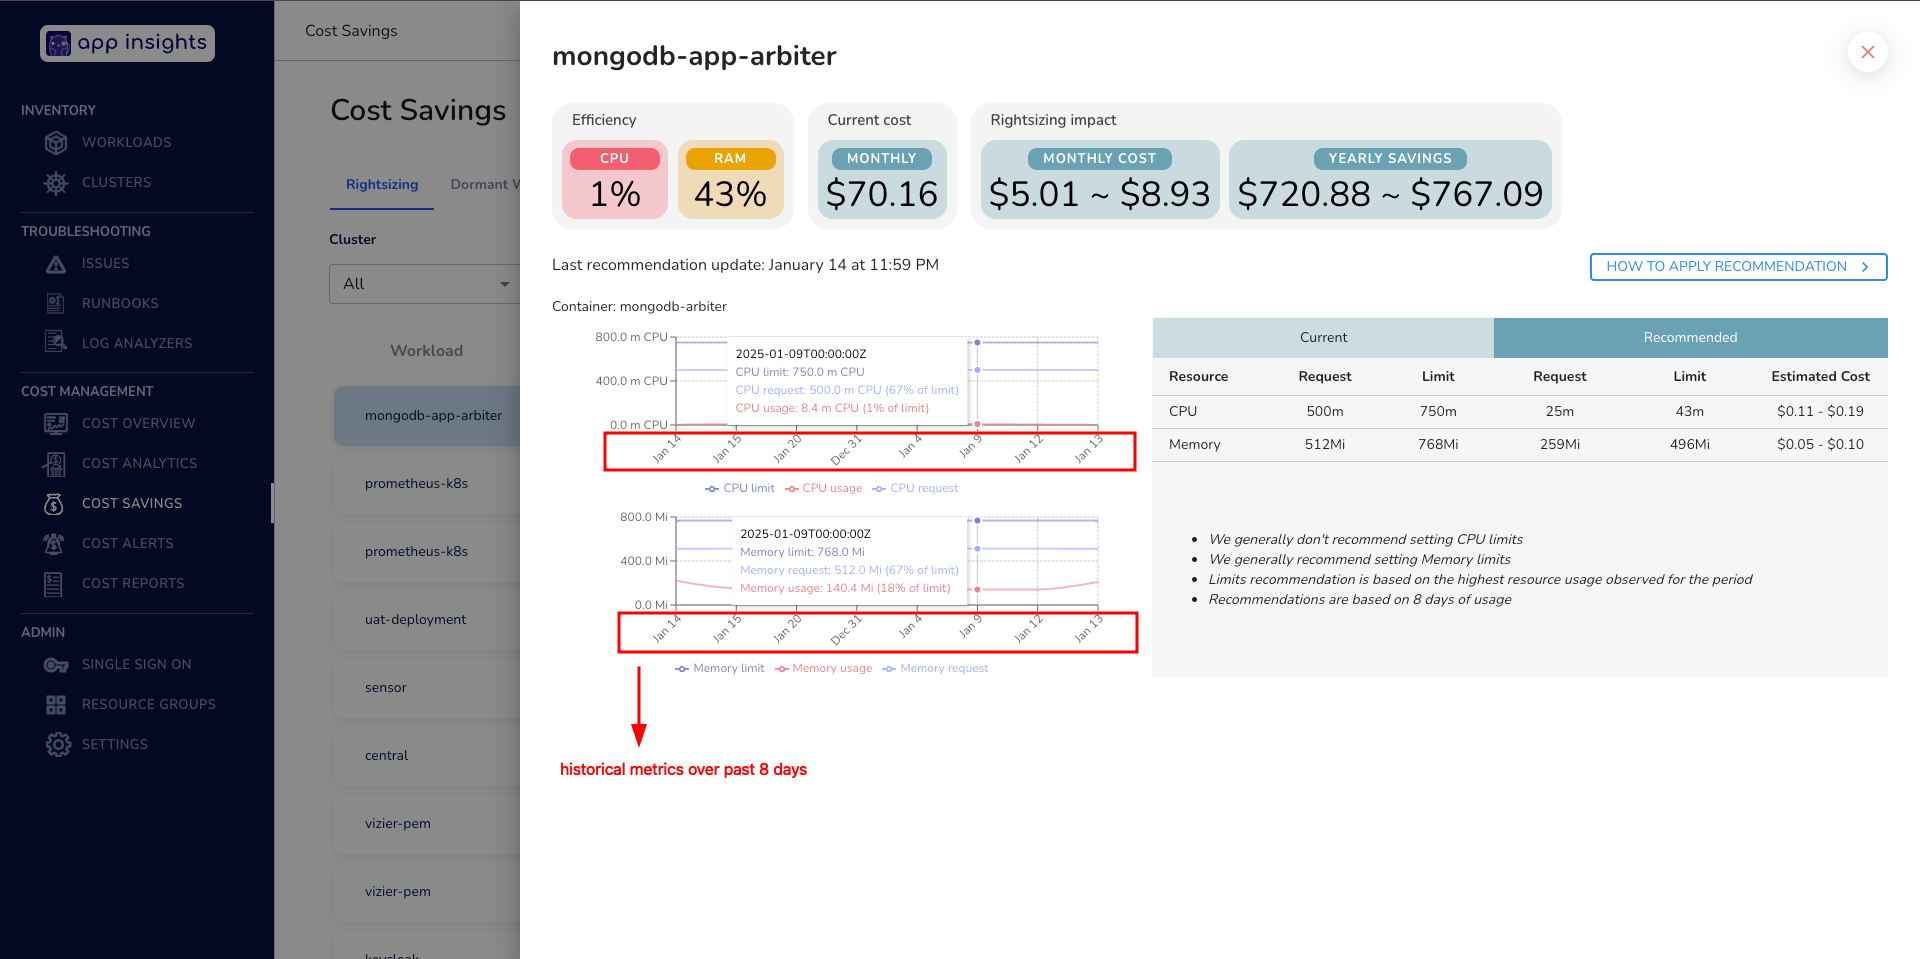1920x959 pixels.
Task: Click the Cost Reports icon
Action: [x=54, y=583]
